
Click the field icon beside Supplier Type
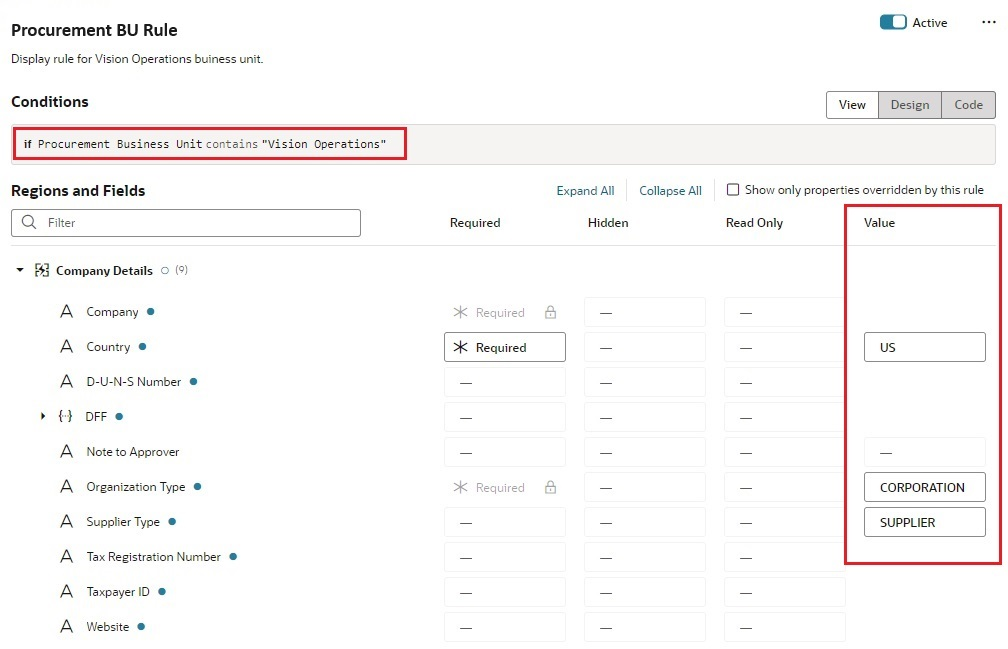pyautogui.click(x=66, y=522)
